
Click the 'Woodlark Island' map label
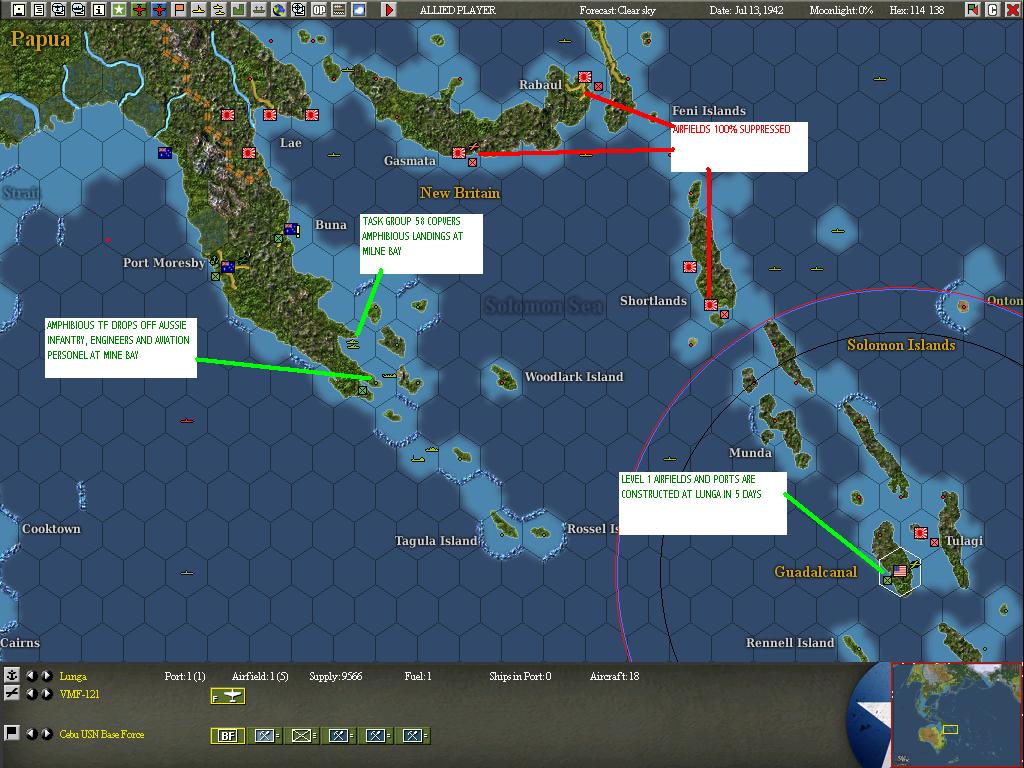pos(573,377)
